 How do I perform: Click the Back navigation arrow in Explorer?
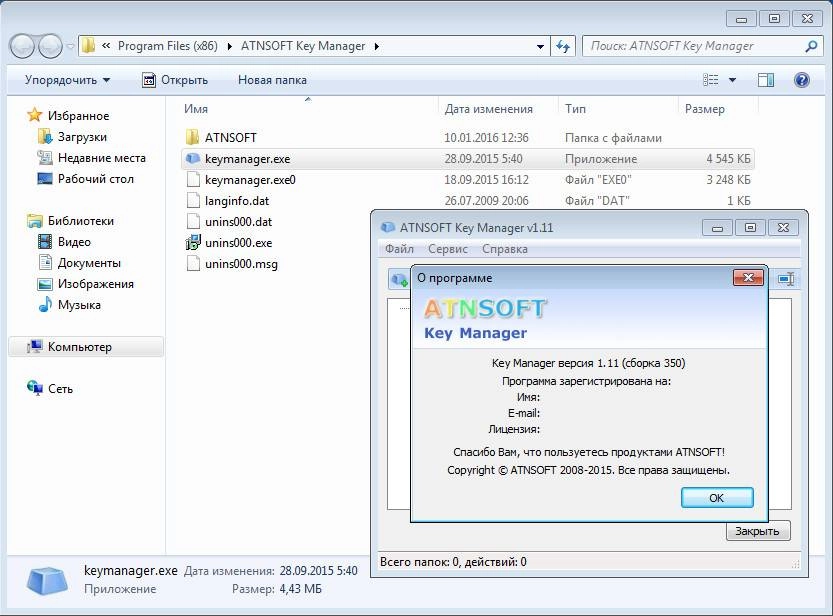click(x=22, y=46)
